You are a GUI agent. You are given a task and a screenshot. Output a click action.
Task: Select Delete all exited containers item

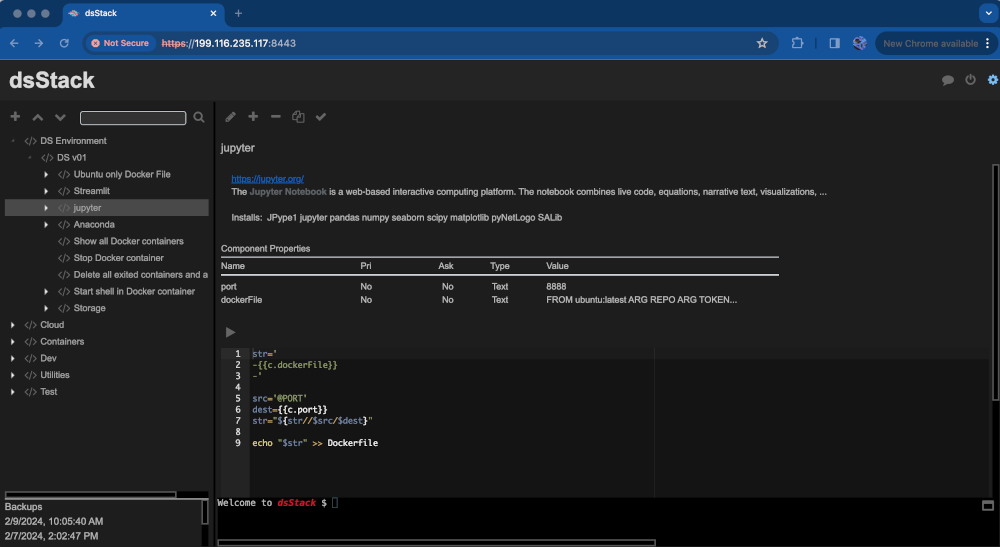point(140,275)
